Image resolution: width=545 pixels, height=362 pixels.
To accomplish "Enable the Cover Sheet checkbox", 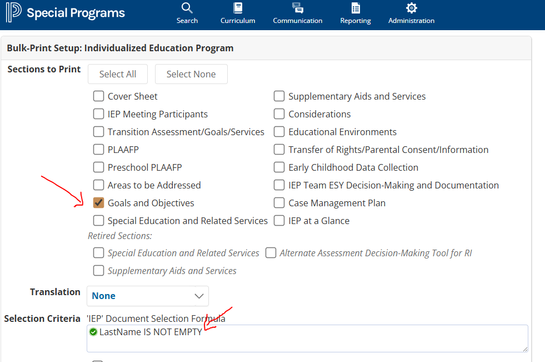I will 98,96.
